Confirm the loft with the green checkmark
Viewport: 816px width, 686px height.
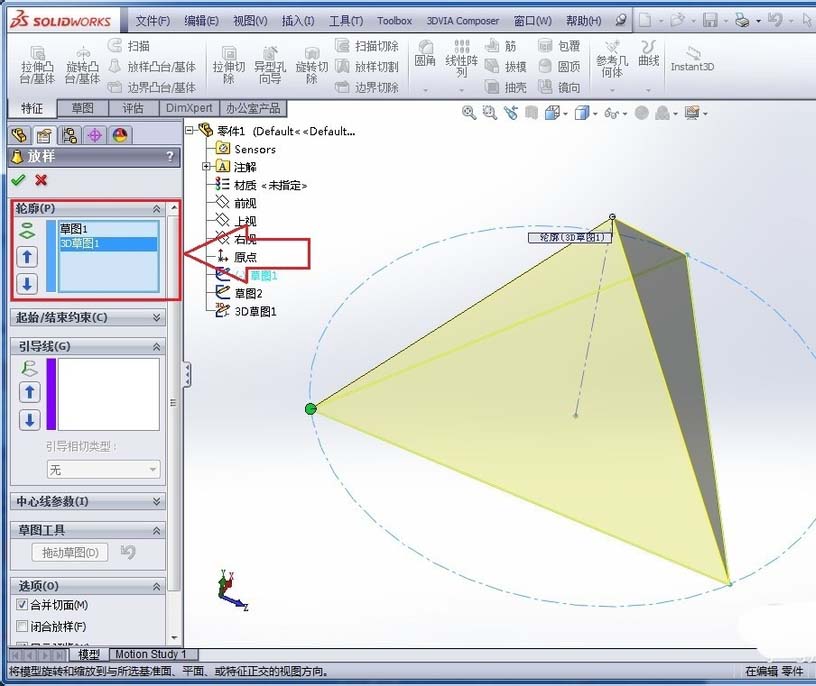(x=18, y=181)
